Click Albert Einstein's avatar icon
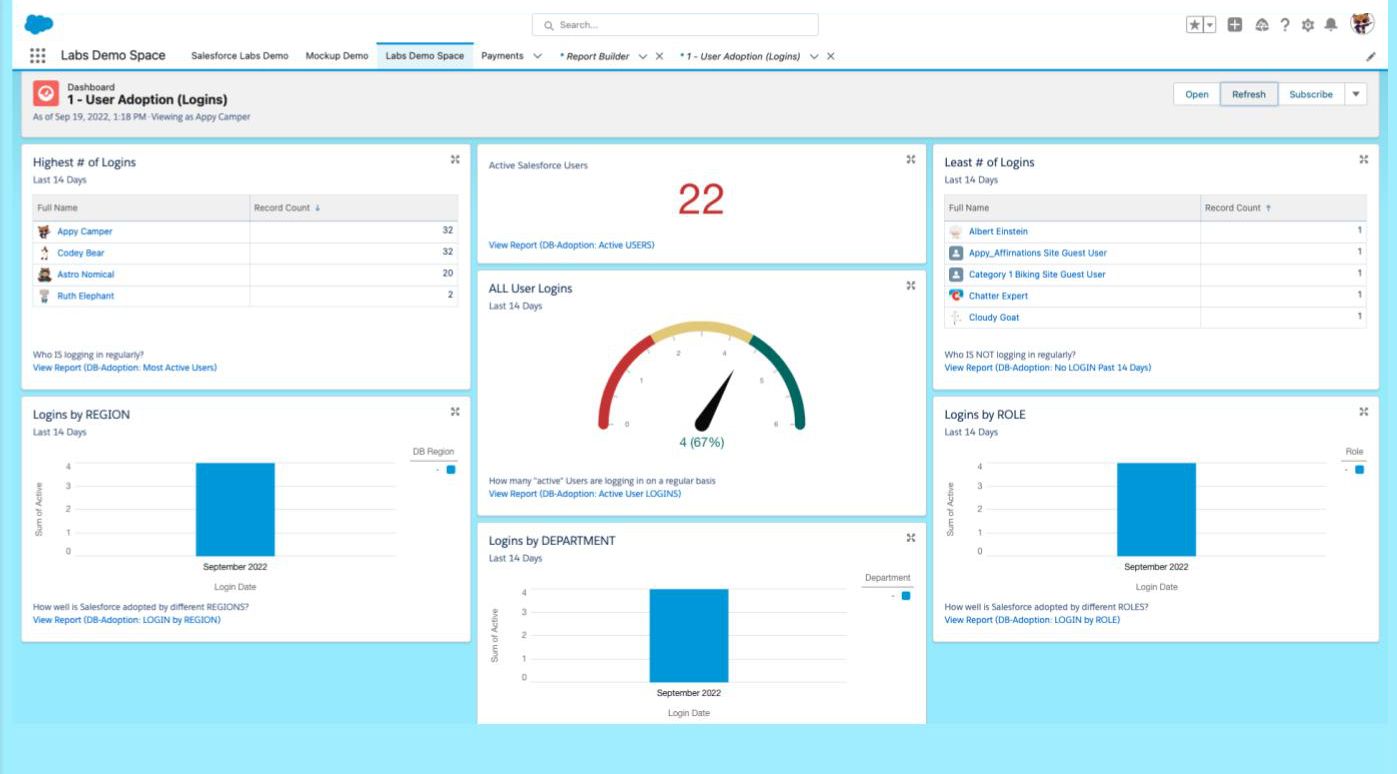This screenshot has height=774, width=1397. click(956, 231)
